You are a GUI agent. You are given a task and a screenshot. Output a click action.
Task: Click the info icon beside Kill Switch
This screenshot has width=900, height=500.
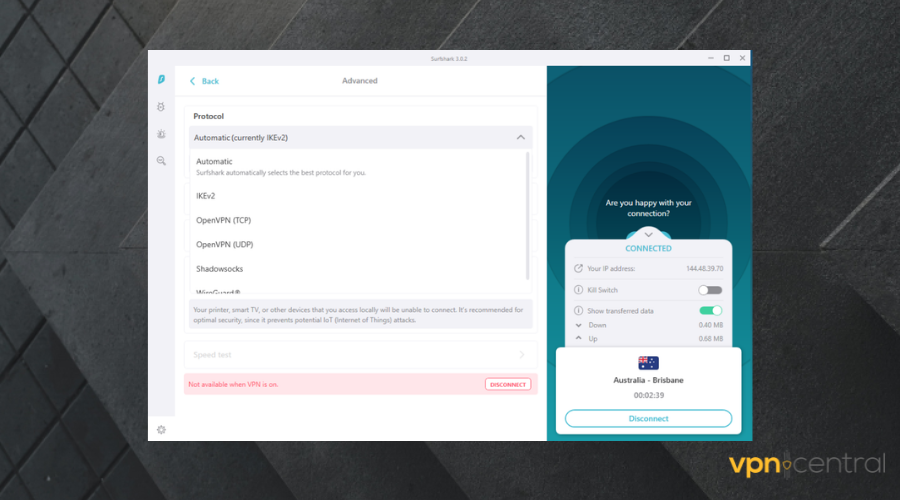pyautogui.click(x=578, y=290)
